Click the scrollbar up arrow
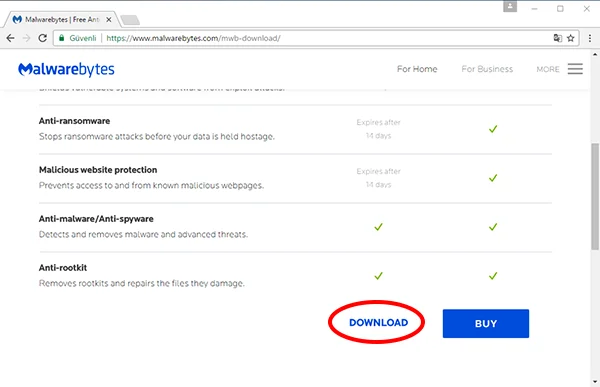 point(595,55)
